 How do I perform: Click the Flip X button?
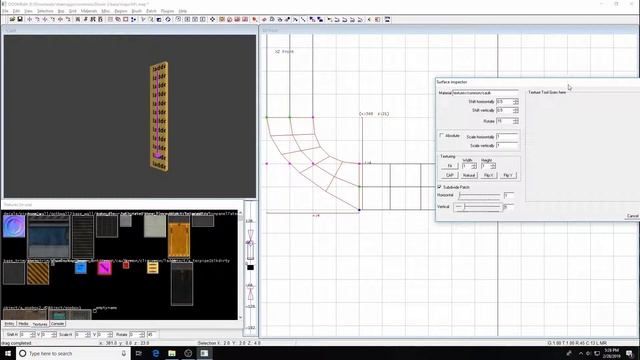coord(488,175)
